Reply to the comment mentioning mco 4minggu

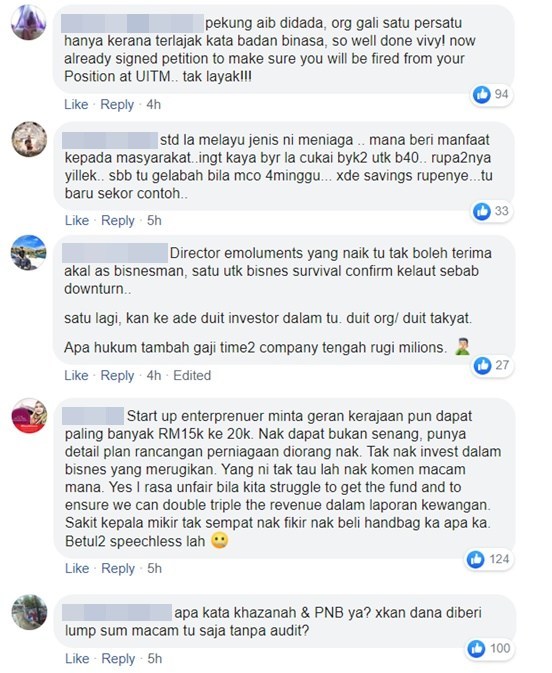click(118, 220)
